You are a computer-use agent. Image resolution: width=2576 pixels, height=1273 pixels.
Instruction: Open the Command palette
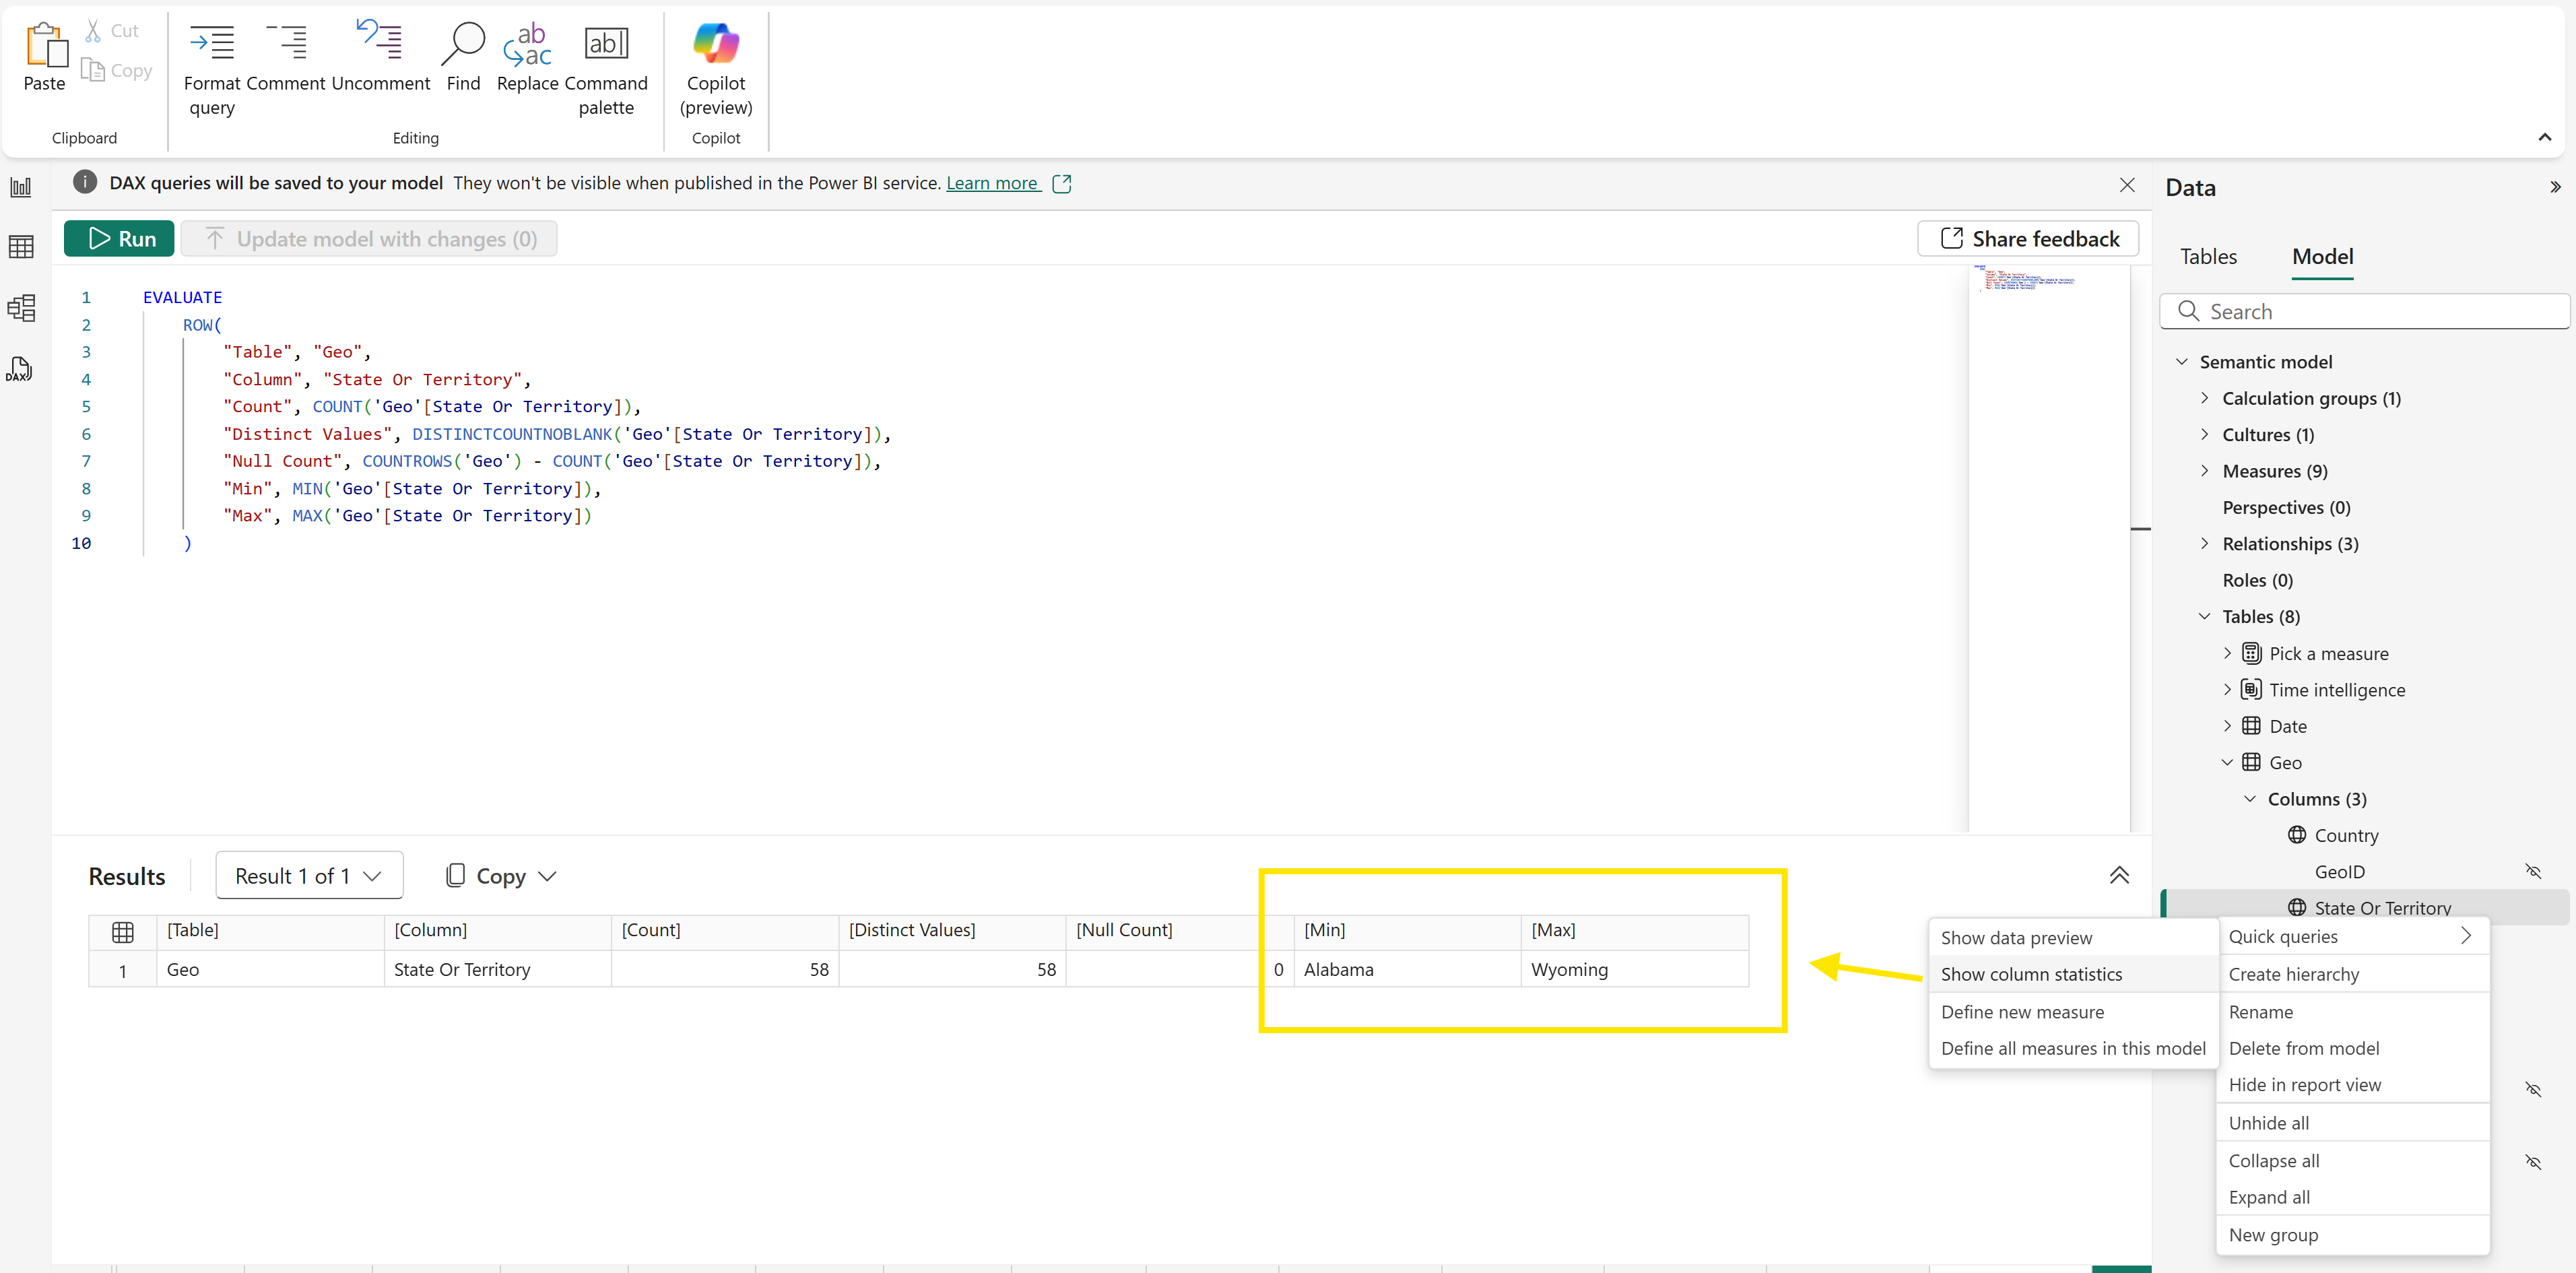[x=606, y=44]
